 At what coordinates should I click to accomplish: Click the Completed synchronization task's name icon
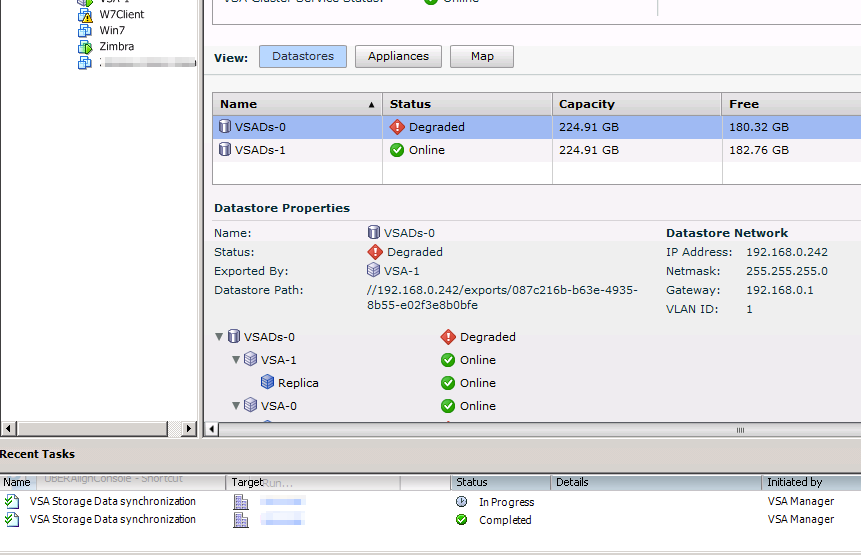(12, 519)
